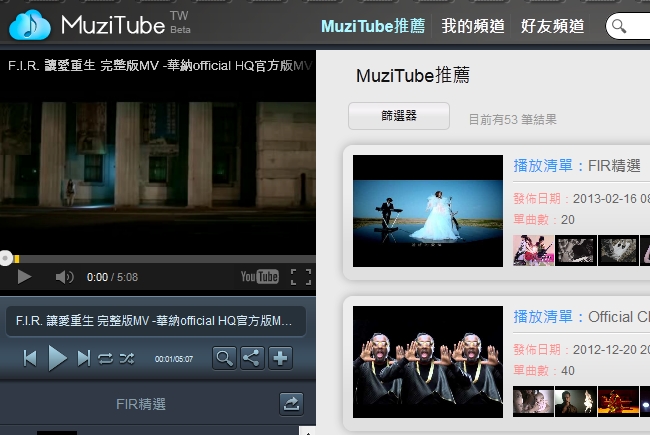Viewport: 650px width, 435px height.
Task: Open the 播放清單：FIR精選 link
Action: (577, 166)
